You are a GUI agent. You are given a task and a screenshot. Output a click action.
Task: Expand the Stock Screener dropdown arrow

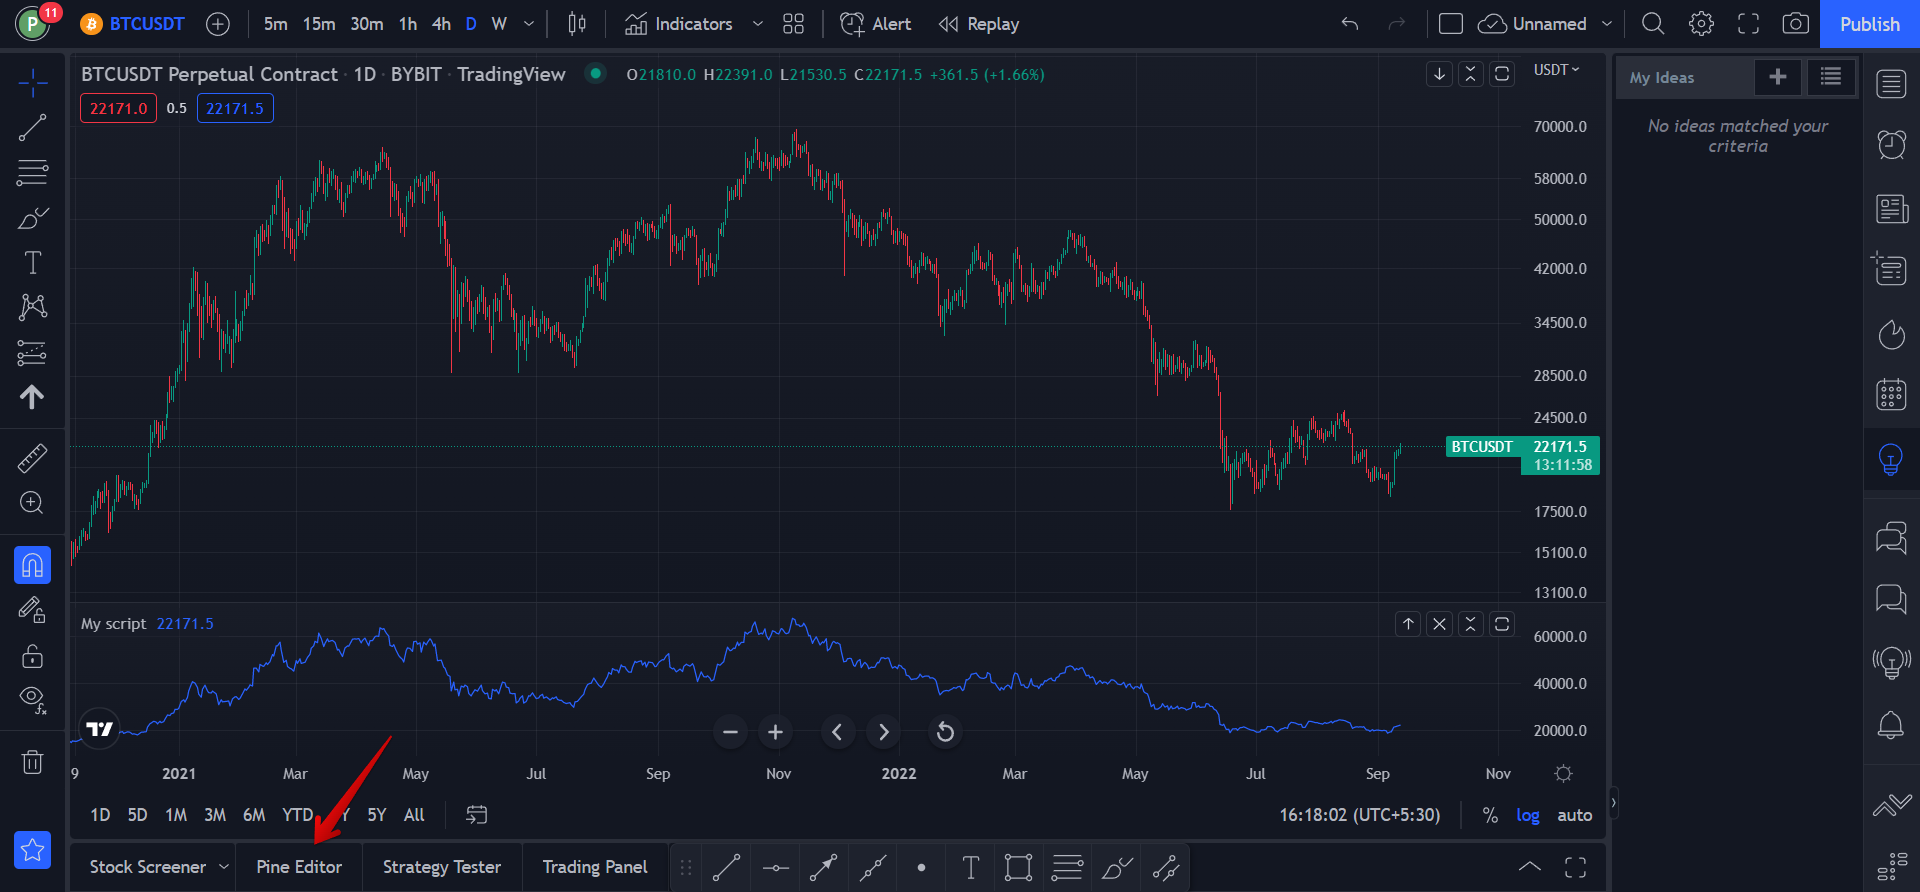click(x=224, y=867)
